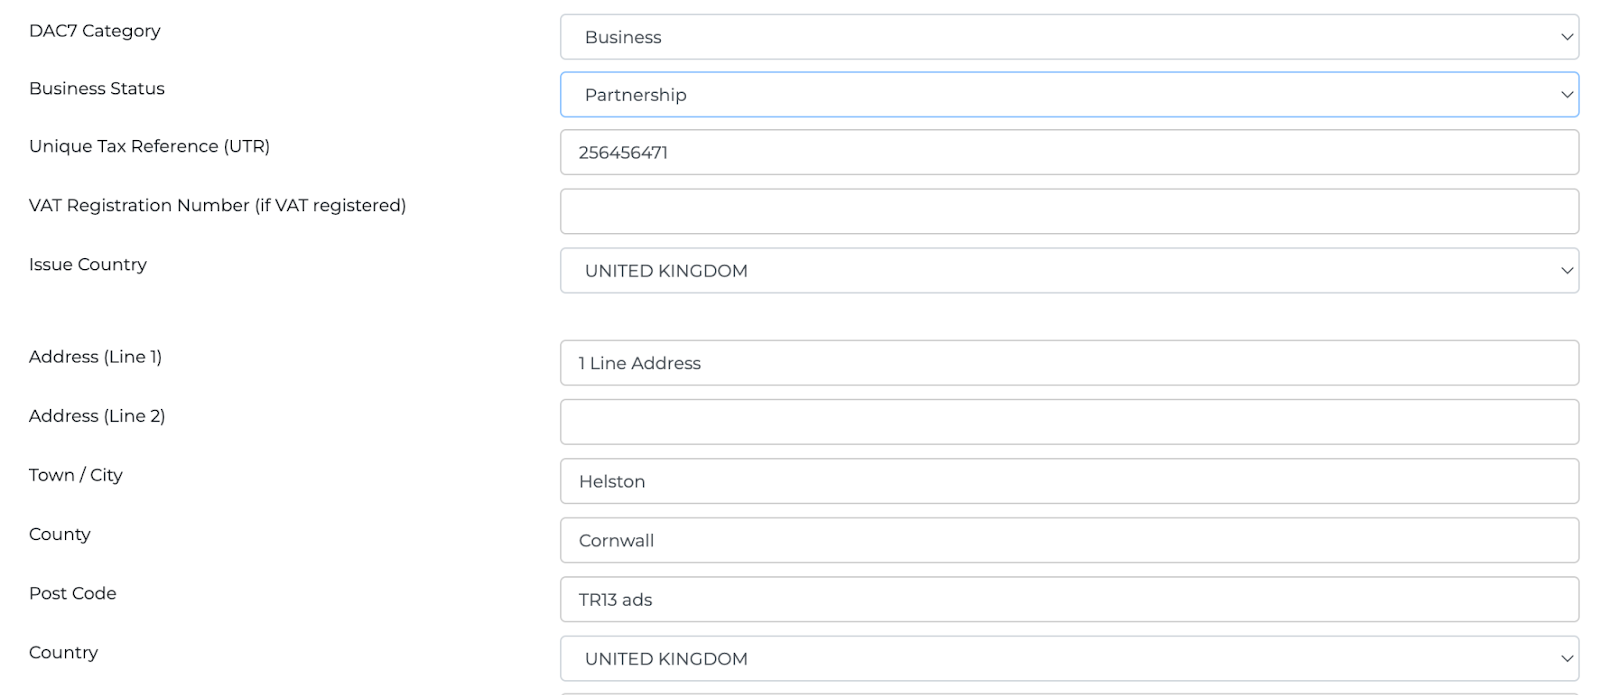Click the empty VAT Registration Number field
This screenshot has width=1600, height=695.
(x=1069, y=212)
